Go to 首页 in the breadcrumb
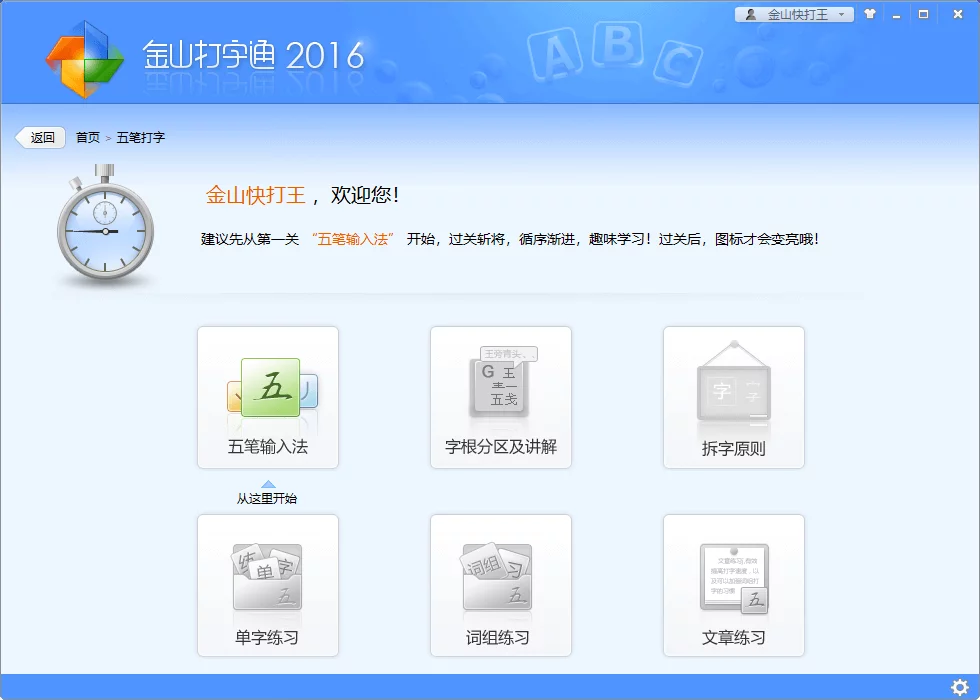This screenshot has height=700, width=980. [88, 138]
